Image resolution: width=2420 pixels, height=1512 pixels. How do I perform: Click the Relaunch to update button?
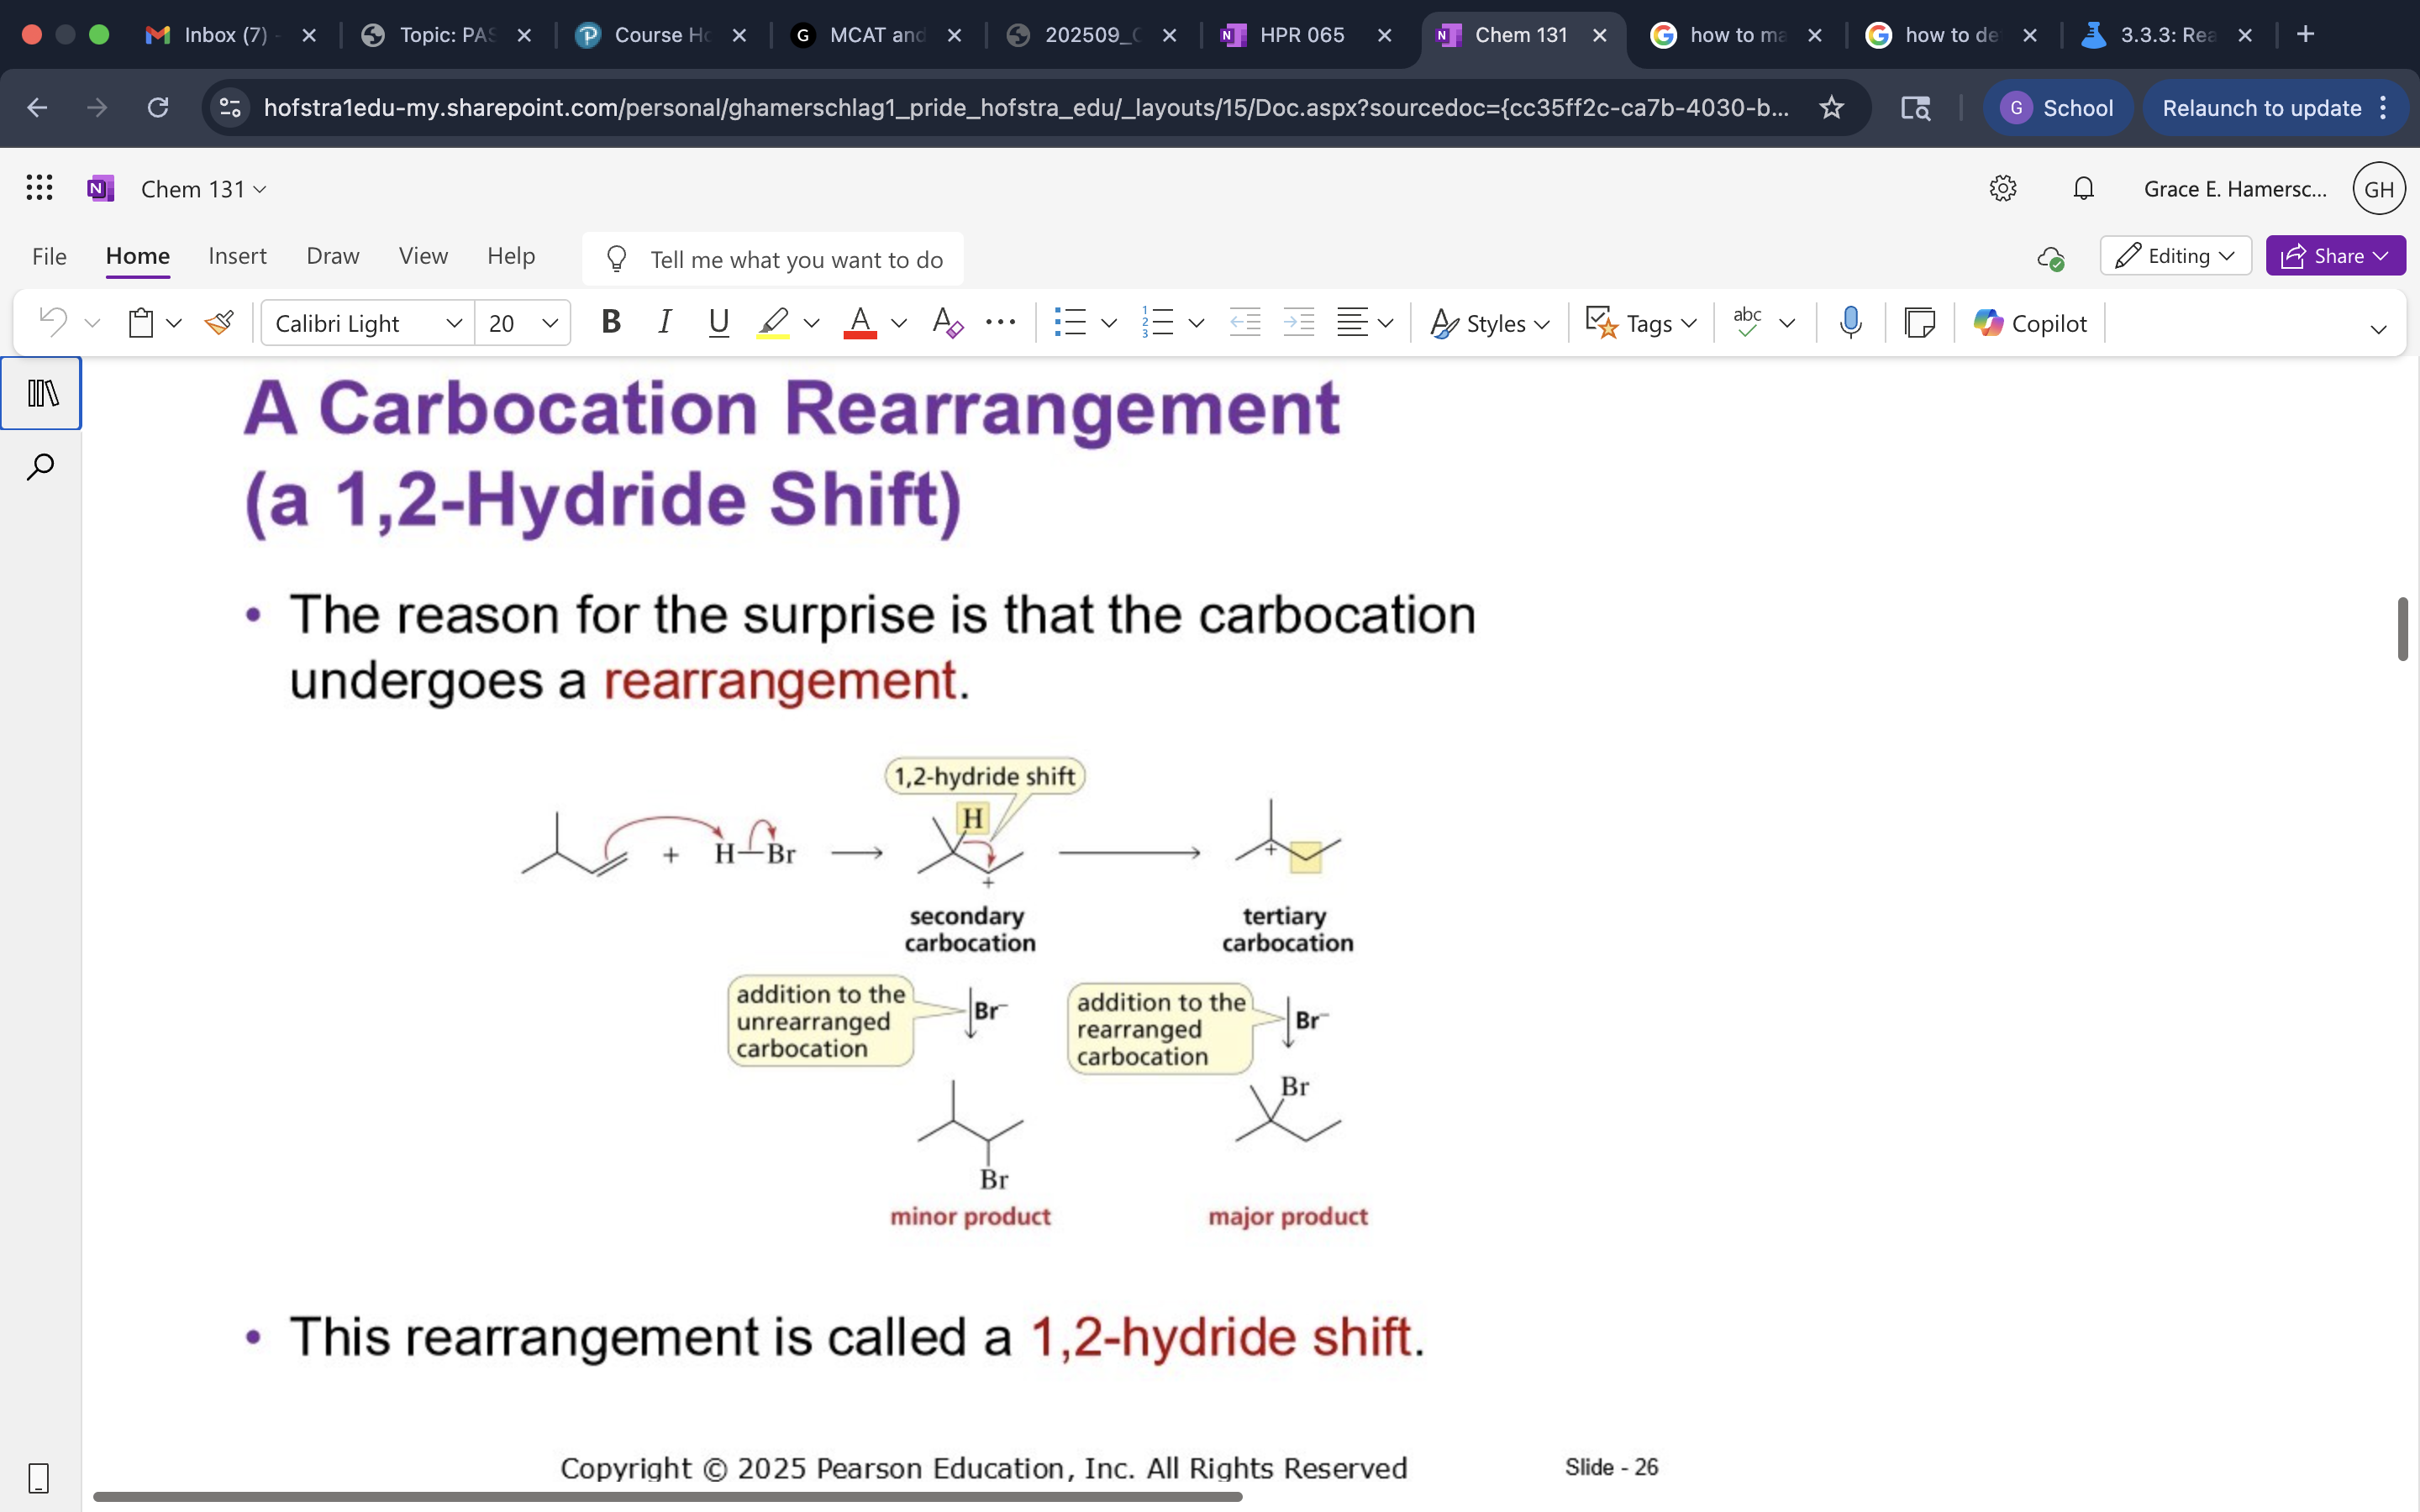(2263, 108)
